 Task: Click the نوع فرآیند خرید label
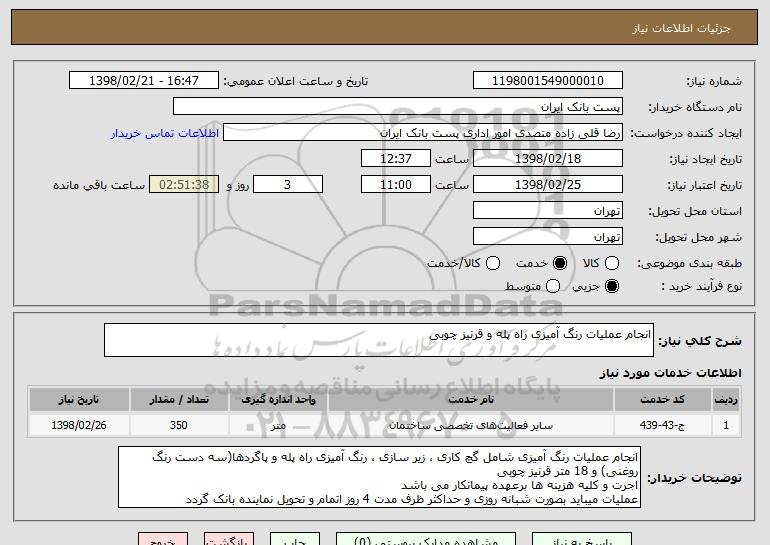(x=702, y=286)
